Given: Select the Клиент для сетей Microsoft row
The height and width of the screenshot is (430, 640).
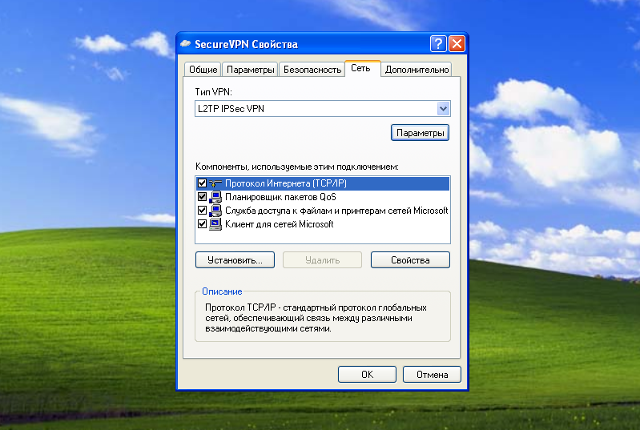Looking at the screenshot, I should click(x=322, y=224).
